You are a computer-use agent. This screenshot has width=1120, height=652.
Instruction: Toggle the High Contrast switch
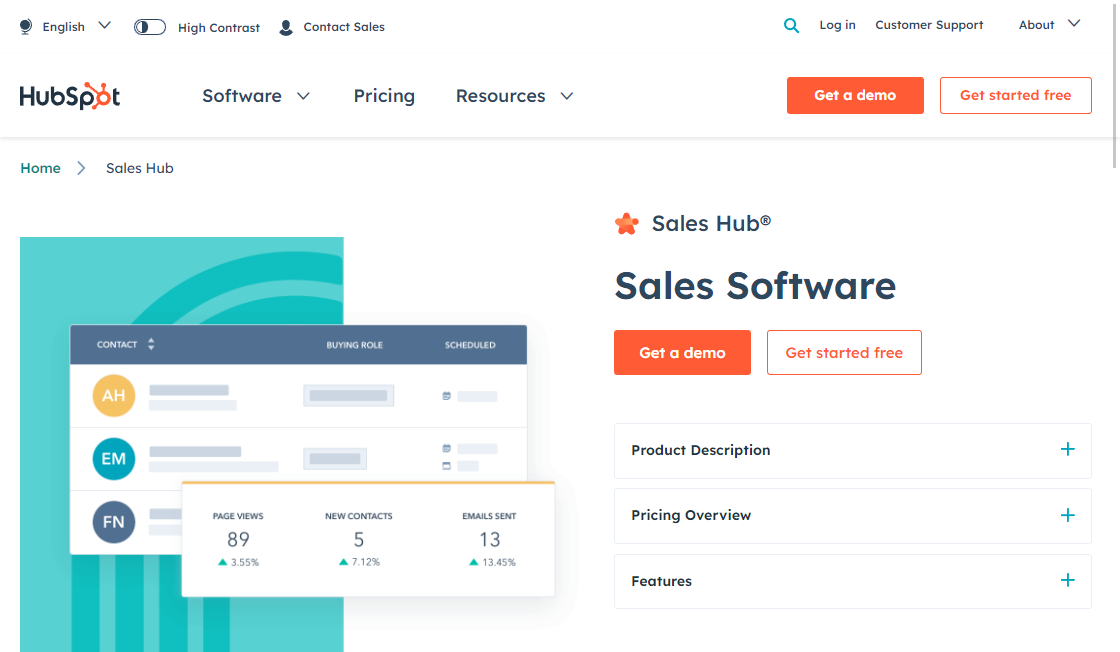click(x=149, y=27)
